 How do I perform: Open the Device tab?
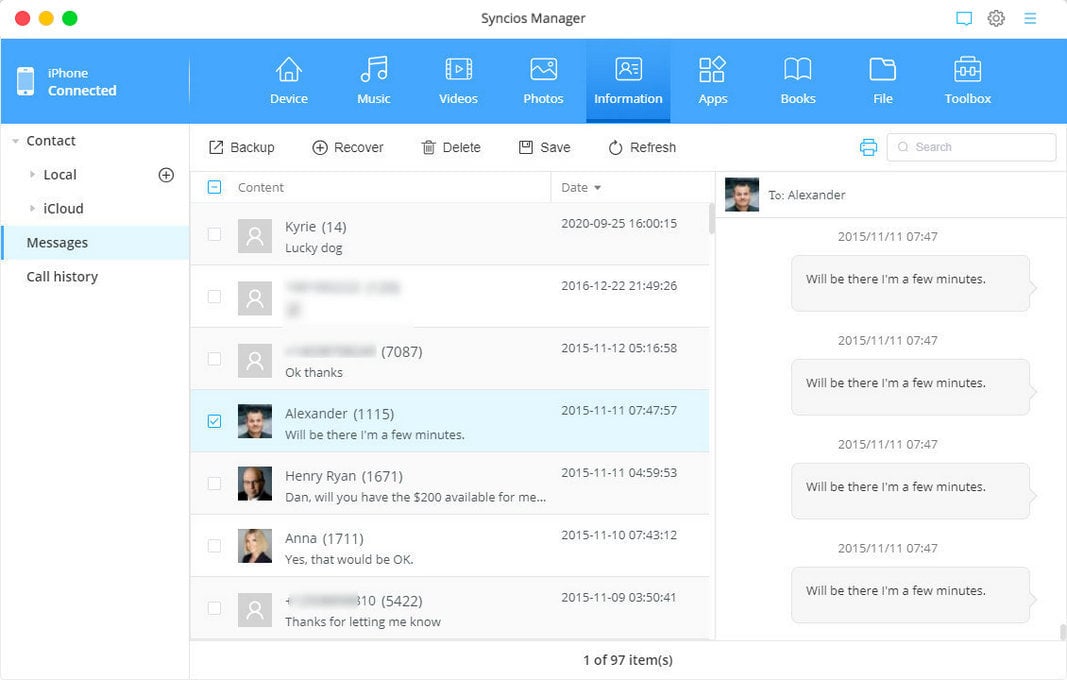click(x=289, y=81)
